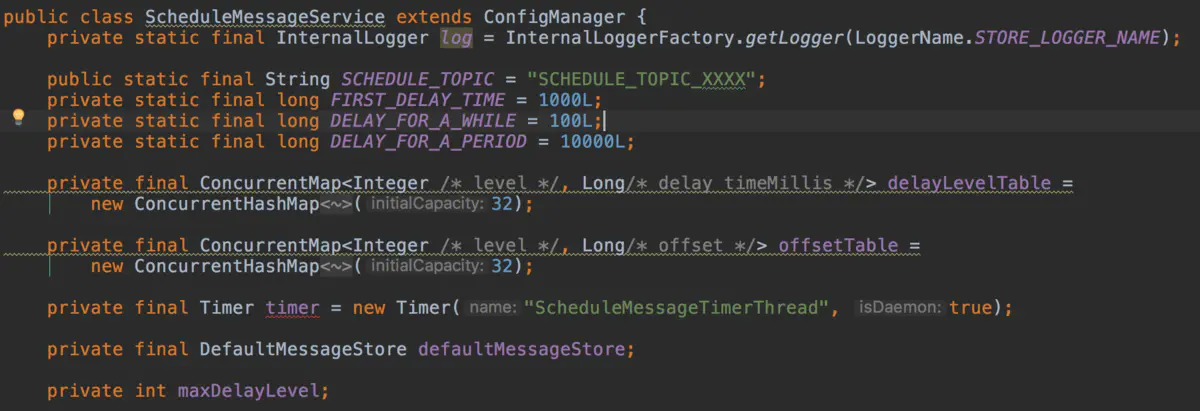Click the "ScheduleMessageTimerThread" string
The image size is (1200, 411).
(x=680, y=308)
